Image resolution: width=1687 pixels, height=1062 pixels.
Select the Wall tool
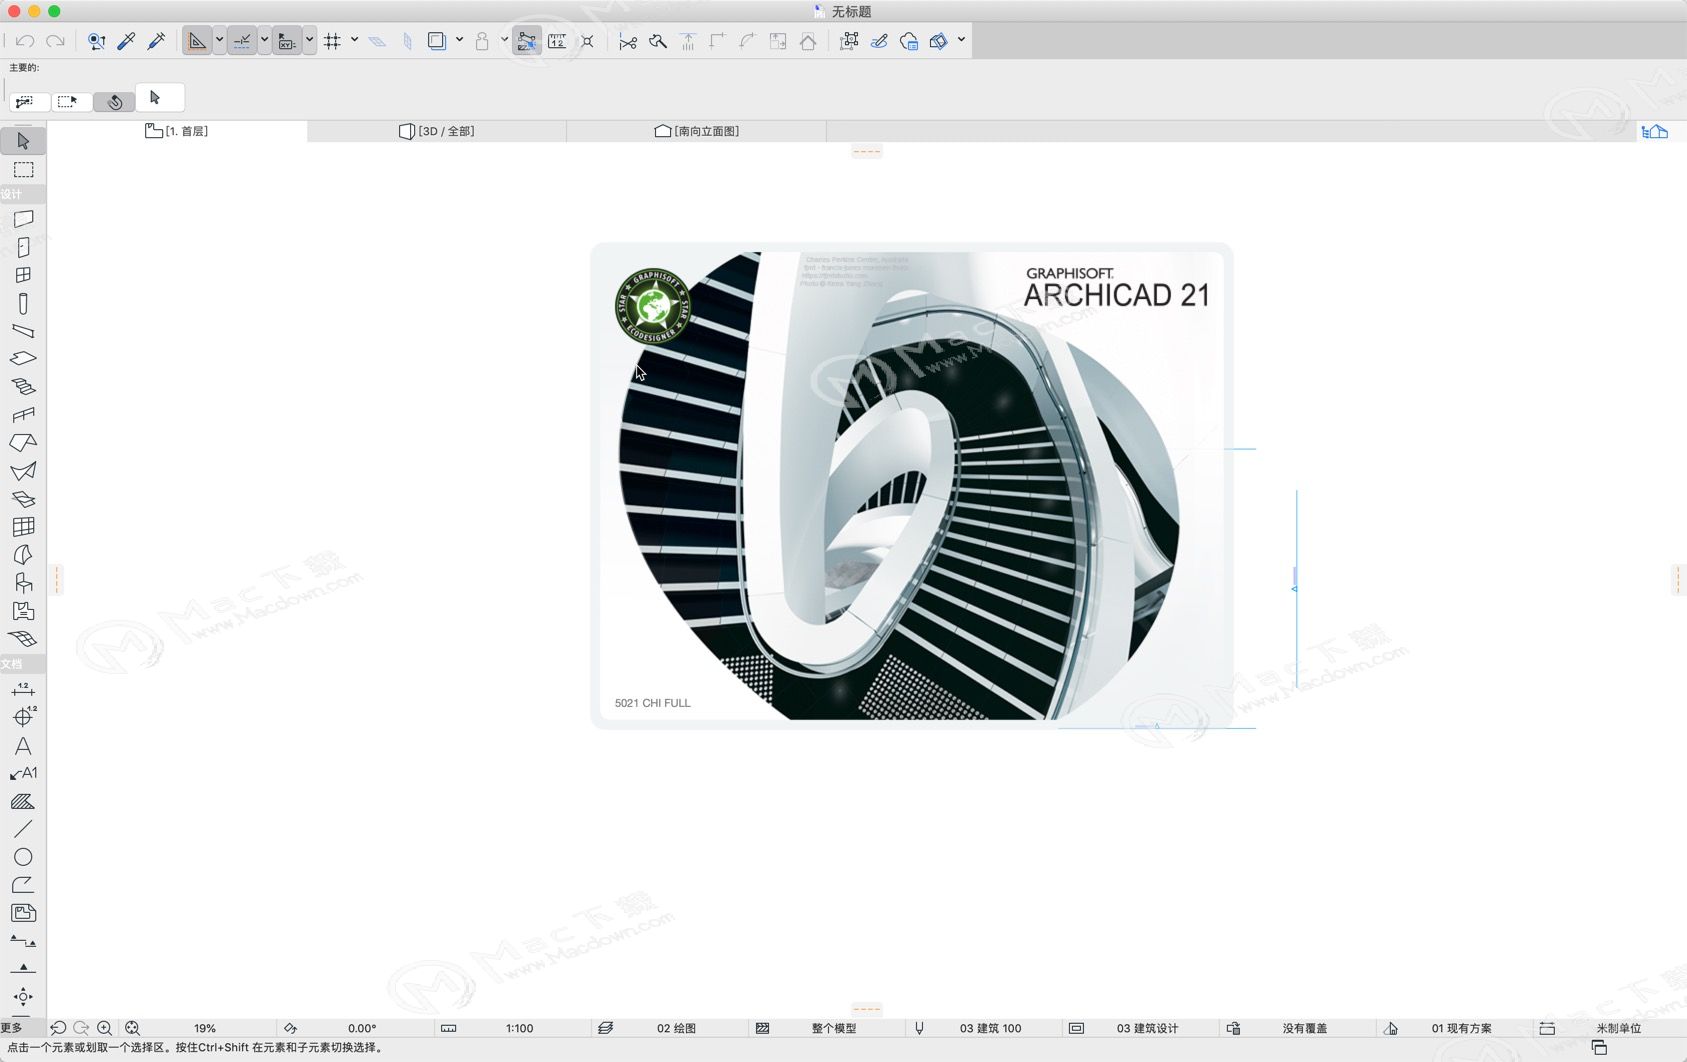click(23, 219)
